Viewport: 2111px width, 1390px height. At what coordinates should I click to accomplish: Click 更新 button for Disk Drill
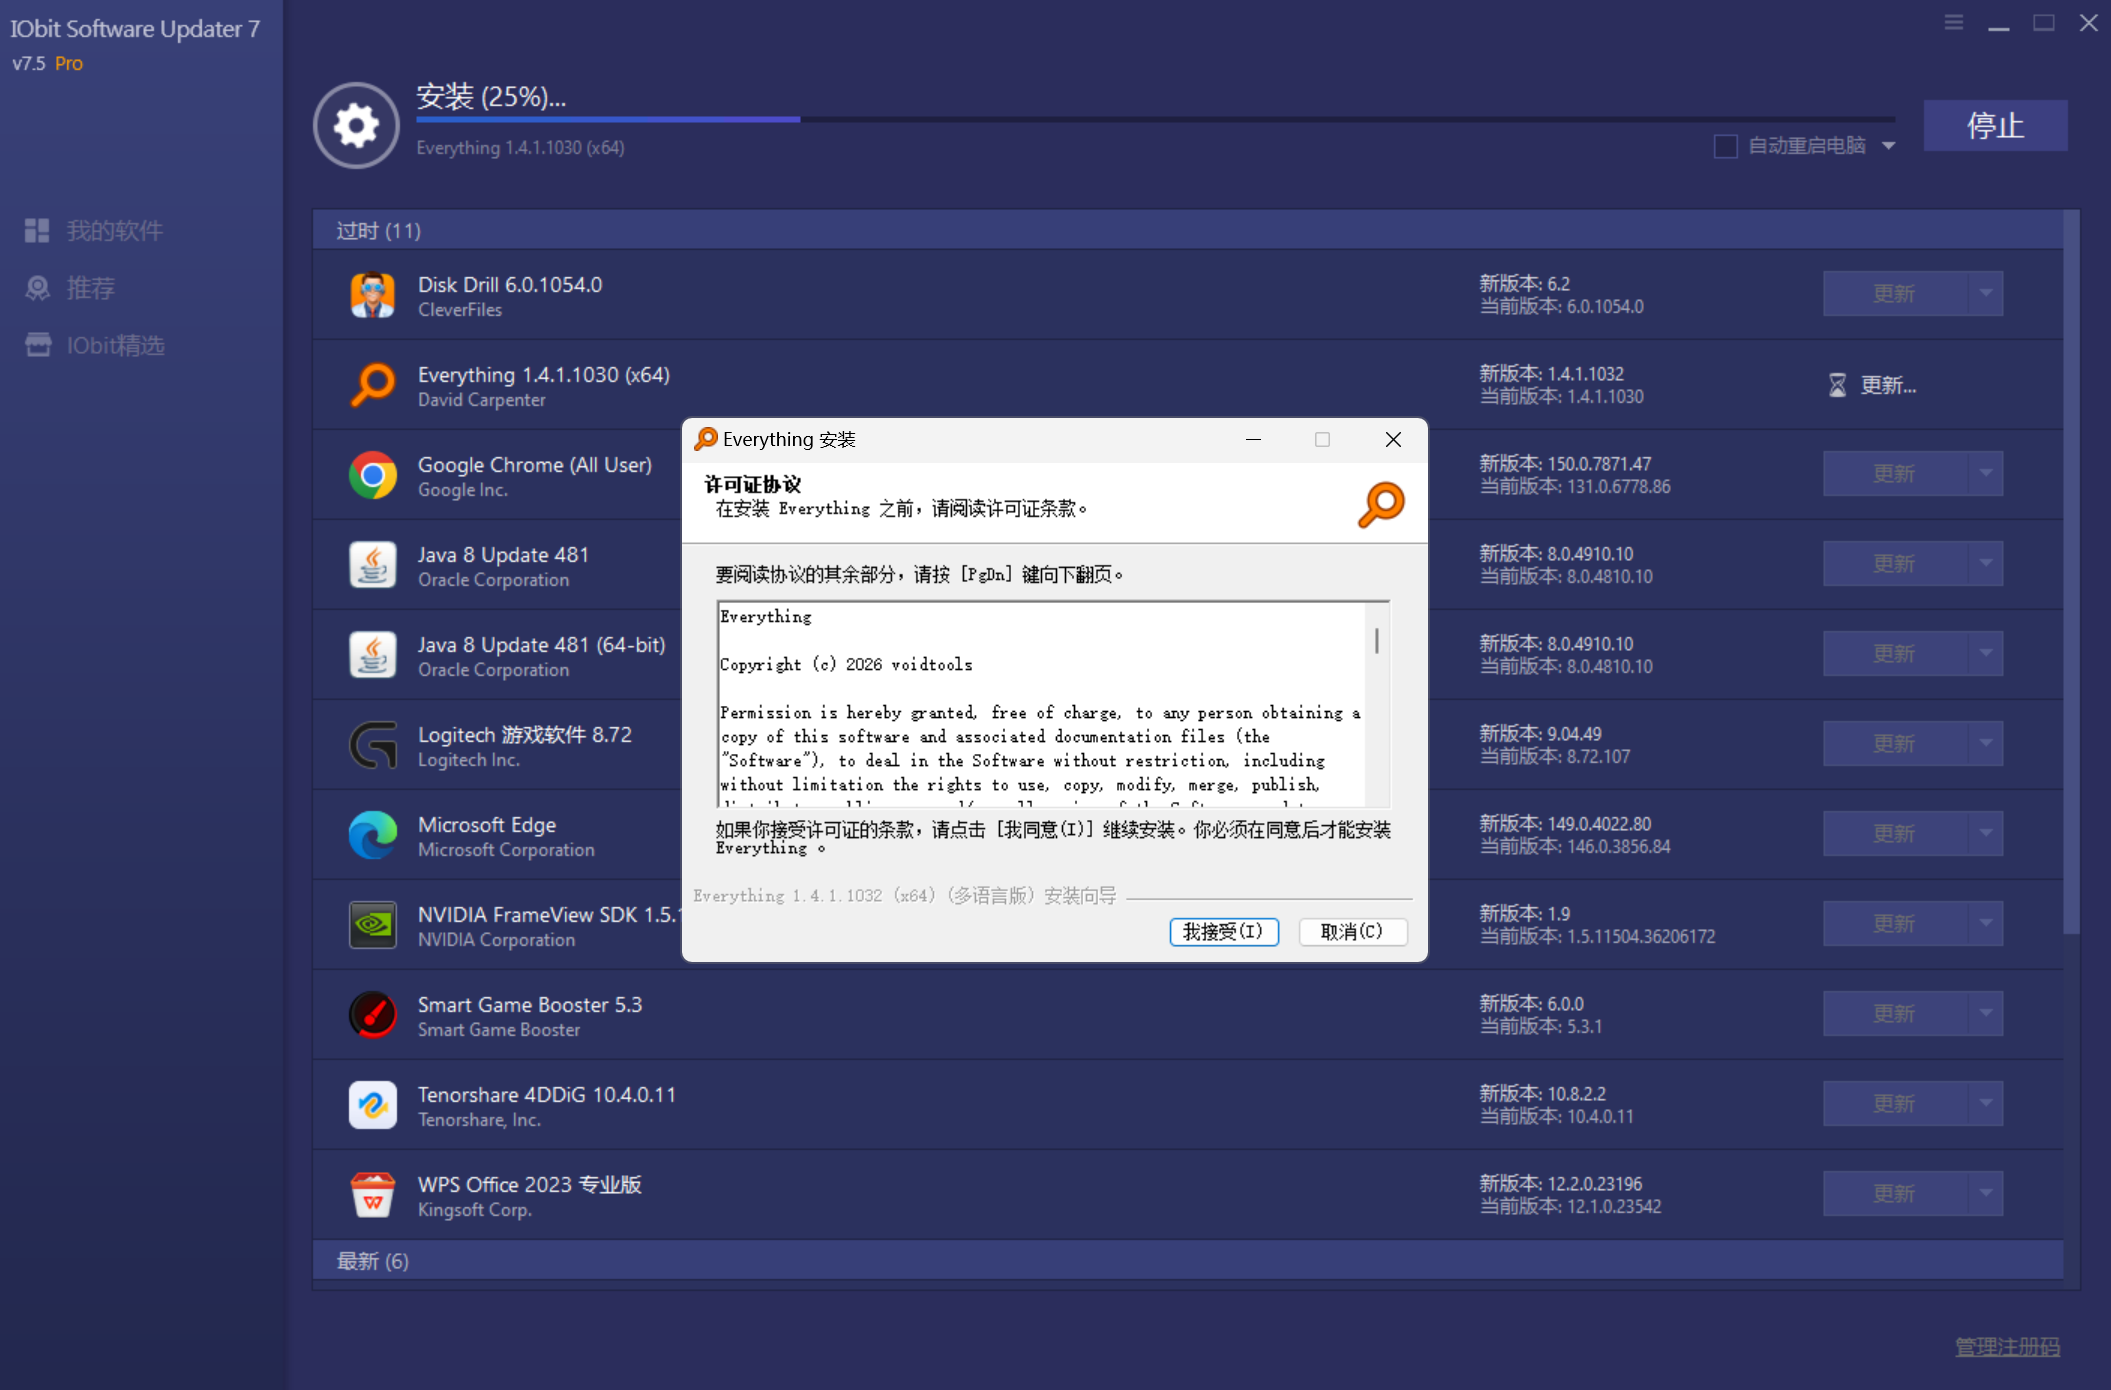coord(1895,294)
